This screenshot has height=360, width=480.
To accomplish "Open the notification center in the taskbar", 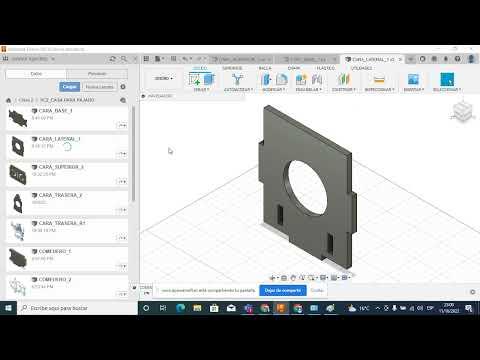I will pos(468,308).
